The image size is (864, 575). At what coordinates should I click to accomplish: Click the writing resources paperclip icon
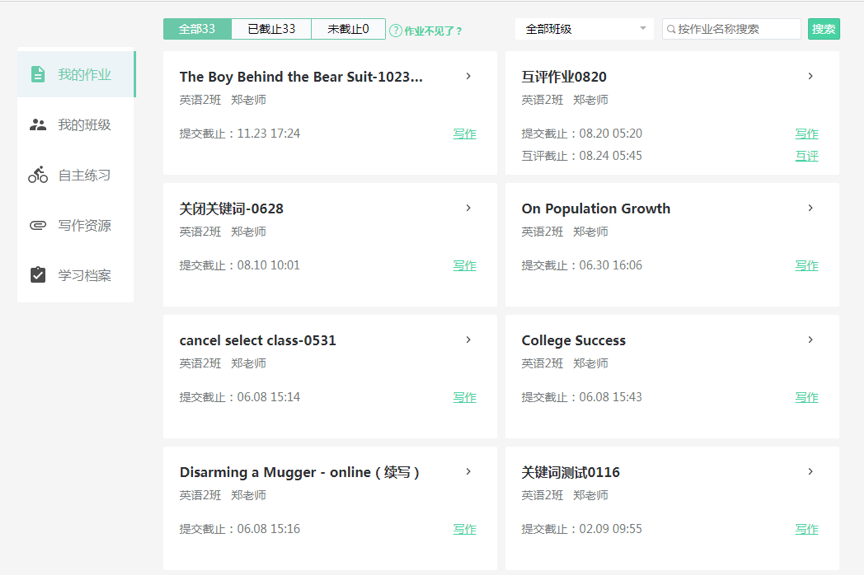point(38,225)
